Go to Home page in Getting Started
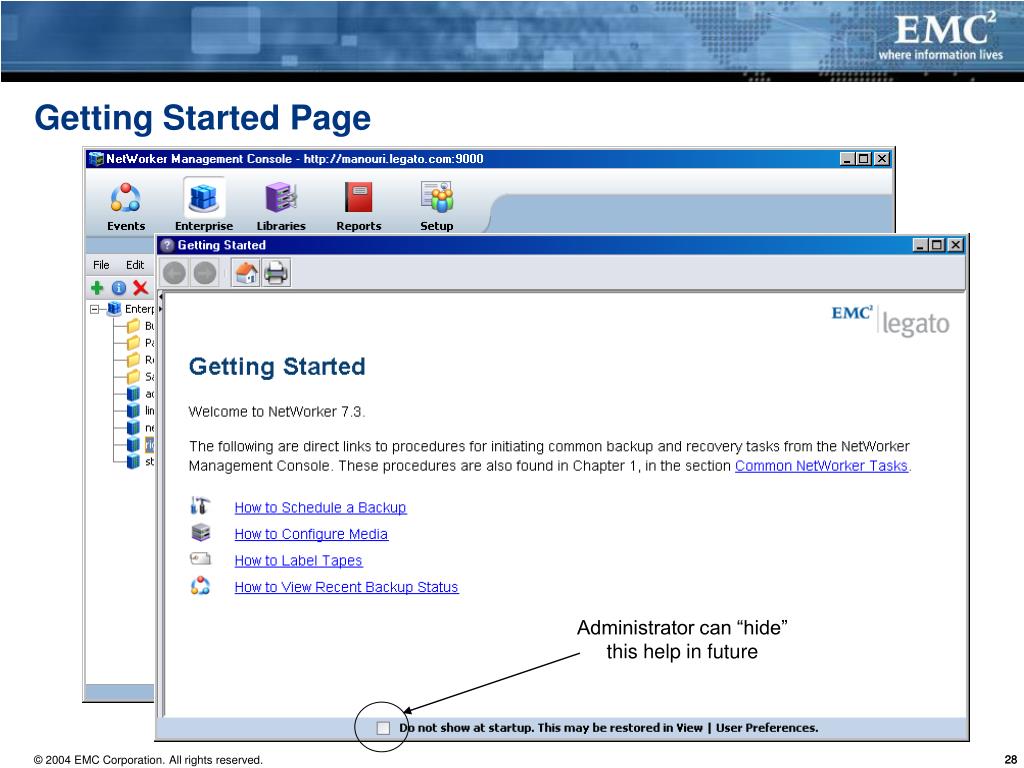 click(246, 272)
